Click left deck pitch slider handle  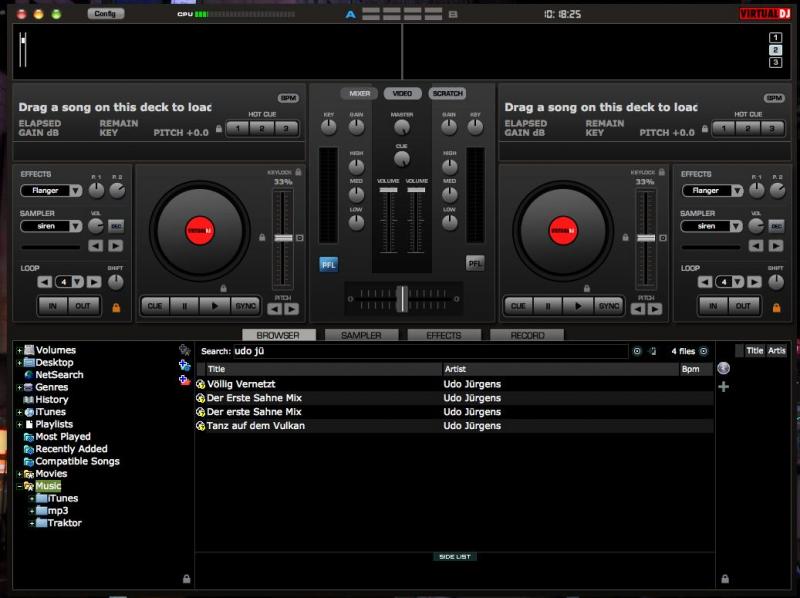point(283,238)
